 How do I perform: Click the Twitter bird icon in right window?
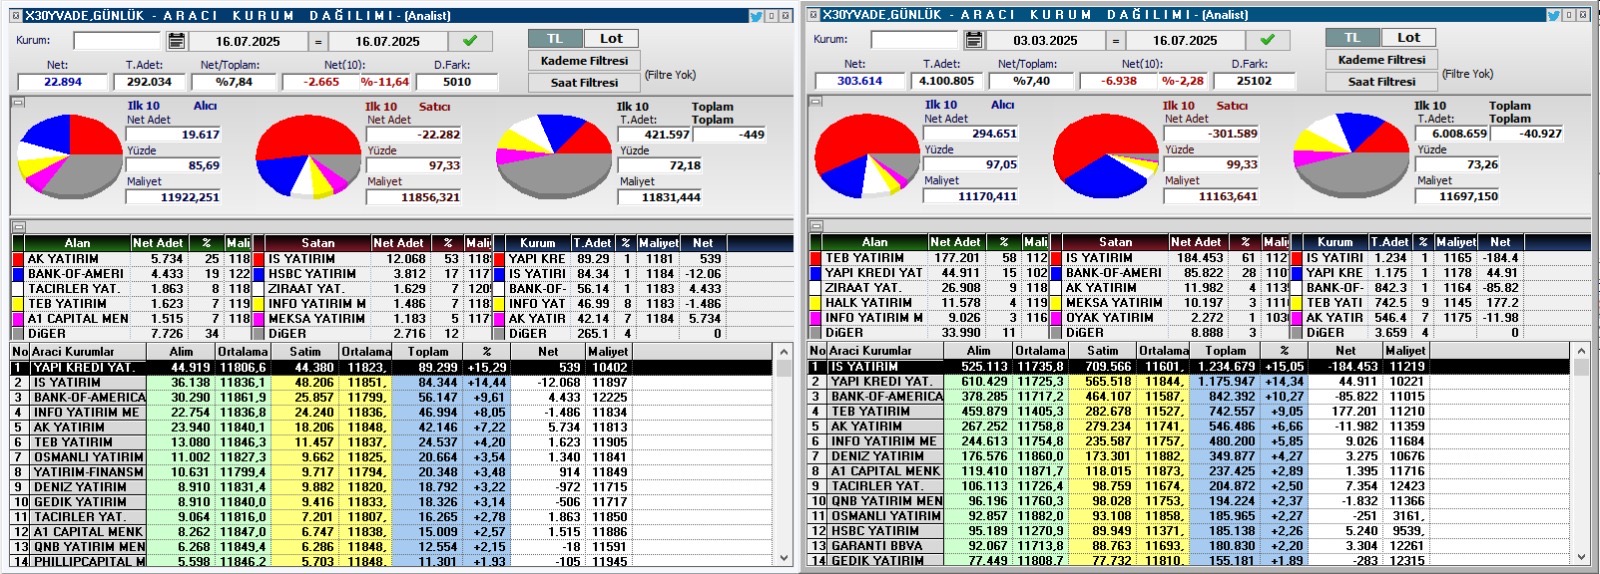click(x=1554, y=15)
